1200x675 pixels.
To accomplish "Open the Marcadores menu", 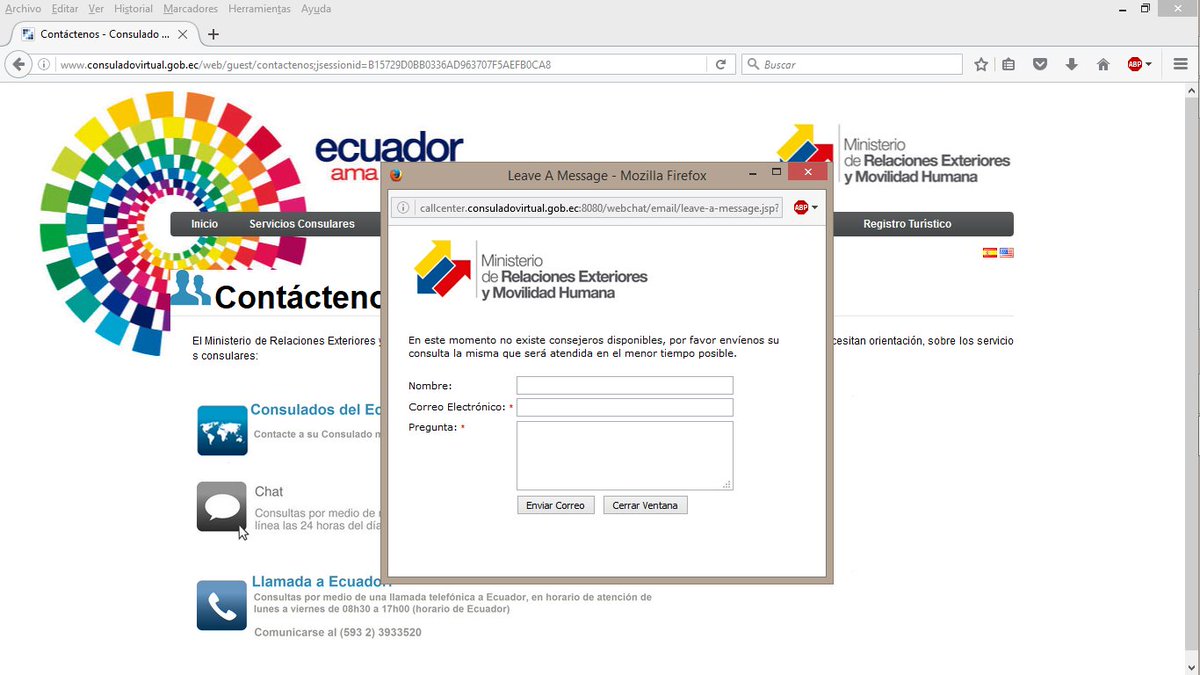I will 190,9.
